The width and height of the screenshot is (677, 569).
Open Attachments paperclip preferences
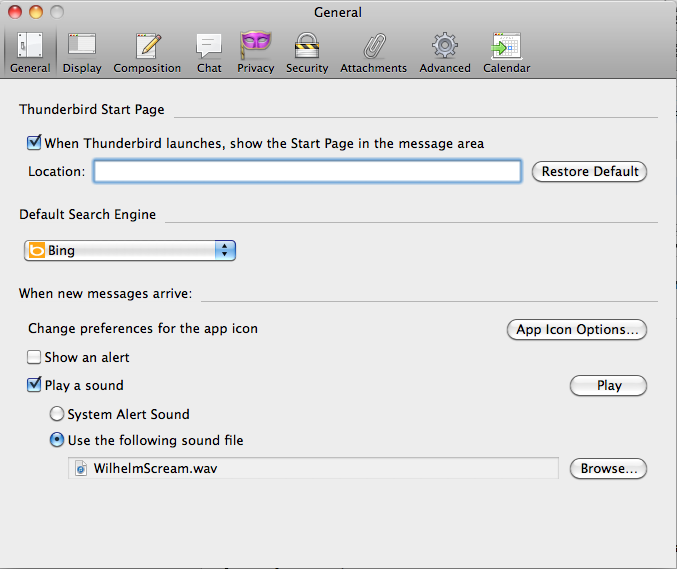click(373, 52)
